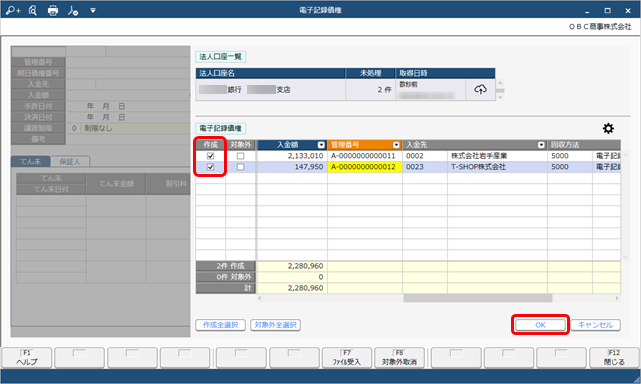
Task: Click the 作成 column header
Action: tap(211, 145)
